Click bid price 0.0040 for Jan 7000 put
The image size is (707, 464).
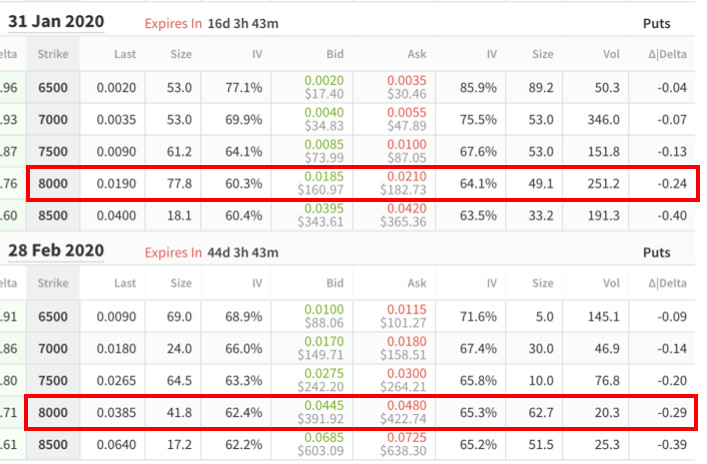(x=324, y=112)
